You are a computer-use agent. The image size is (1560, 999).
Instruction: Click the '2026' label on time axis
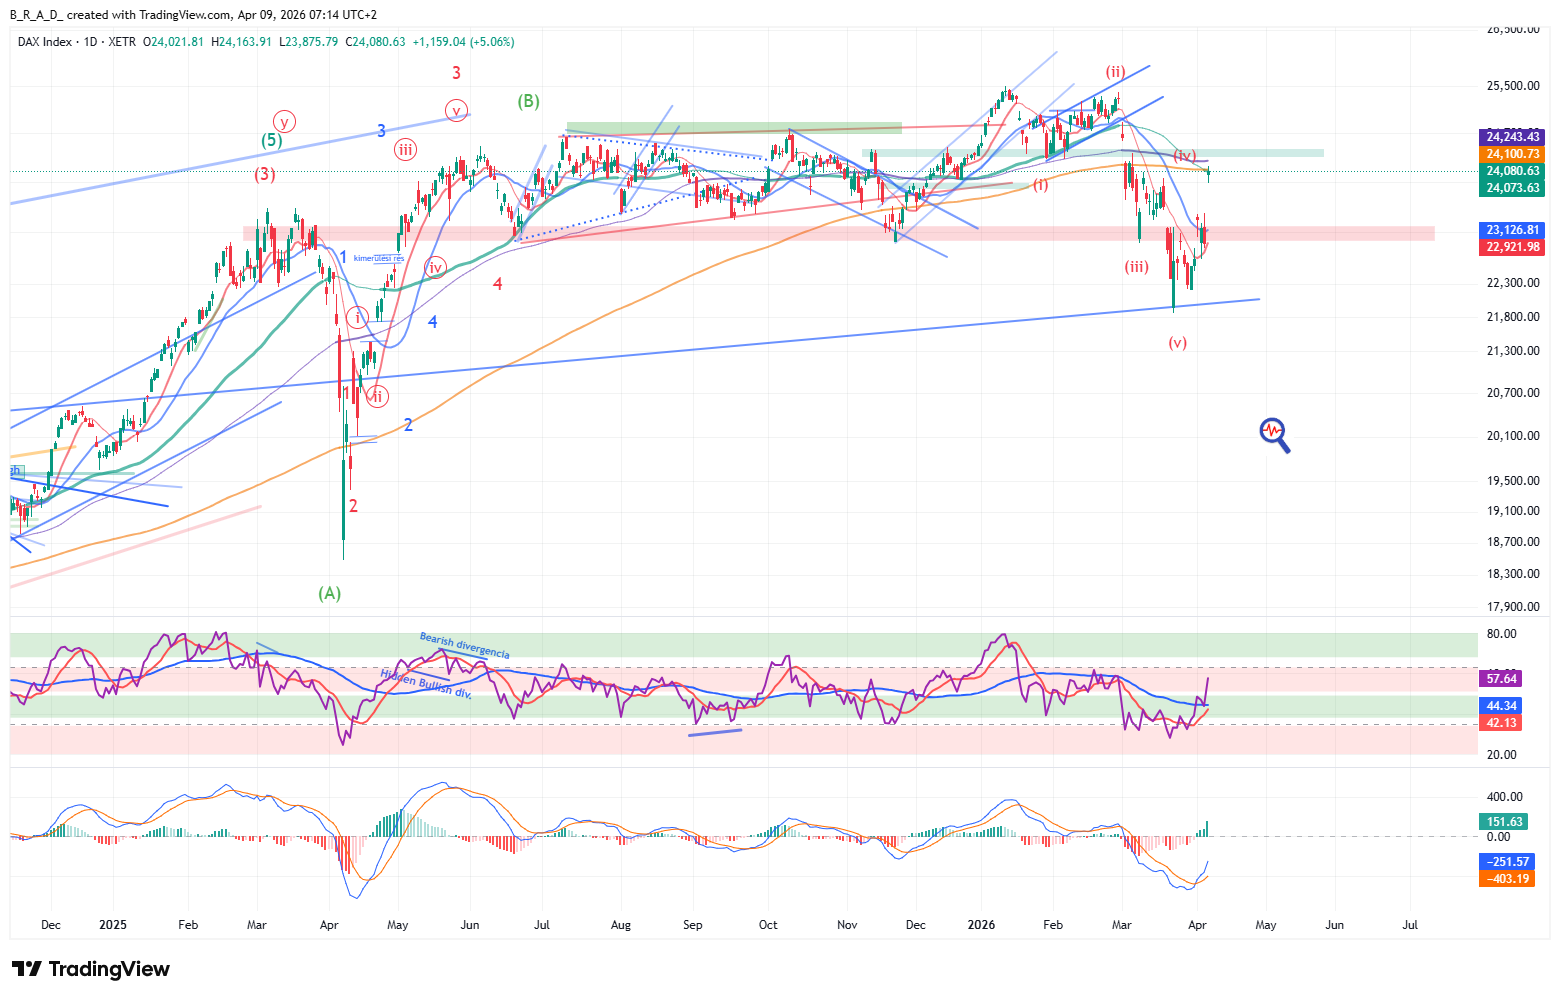pyautogui.click(x=981, y=925)
